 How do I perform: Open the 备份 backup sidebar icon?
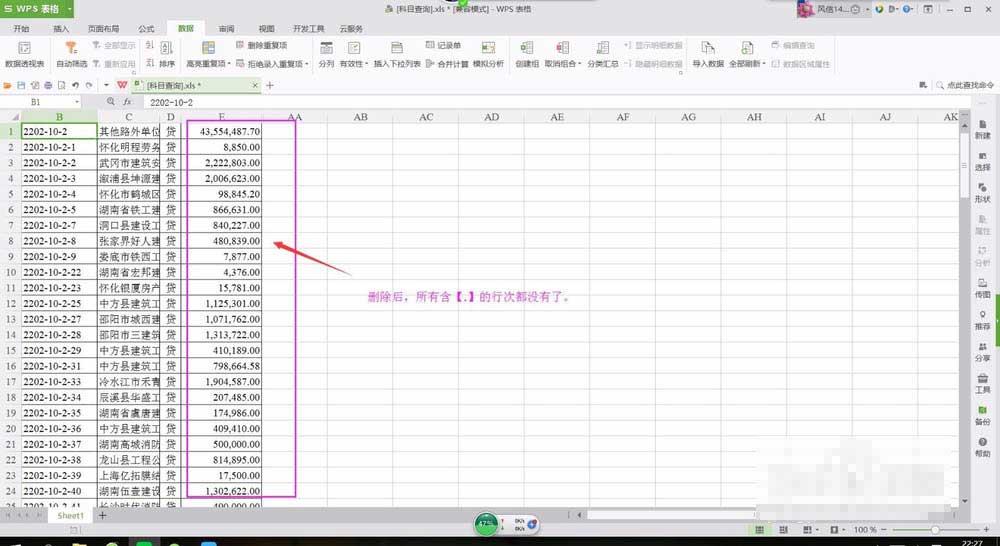[982, 414]
